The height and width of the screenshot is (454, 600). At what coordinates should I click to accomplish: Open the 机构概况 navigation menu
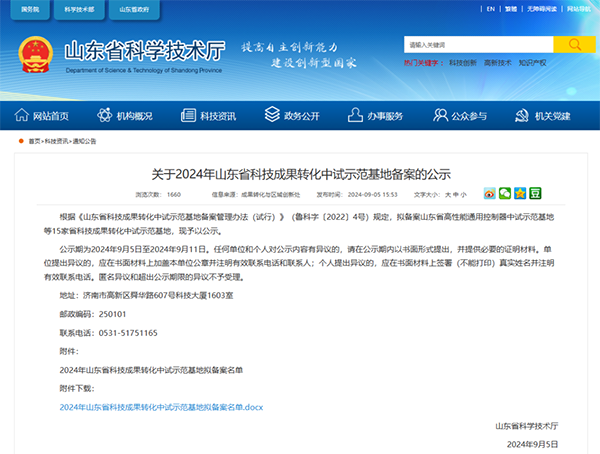click(127, 116)
